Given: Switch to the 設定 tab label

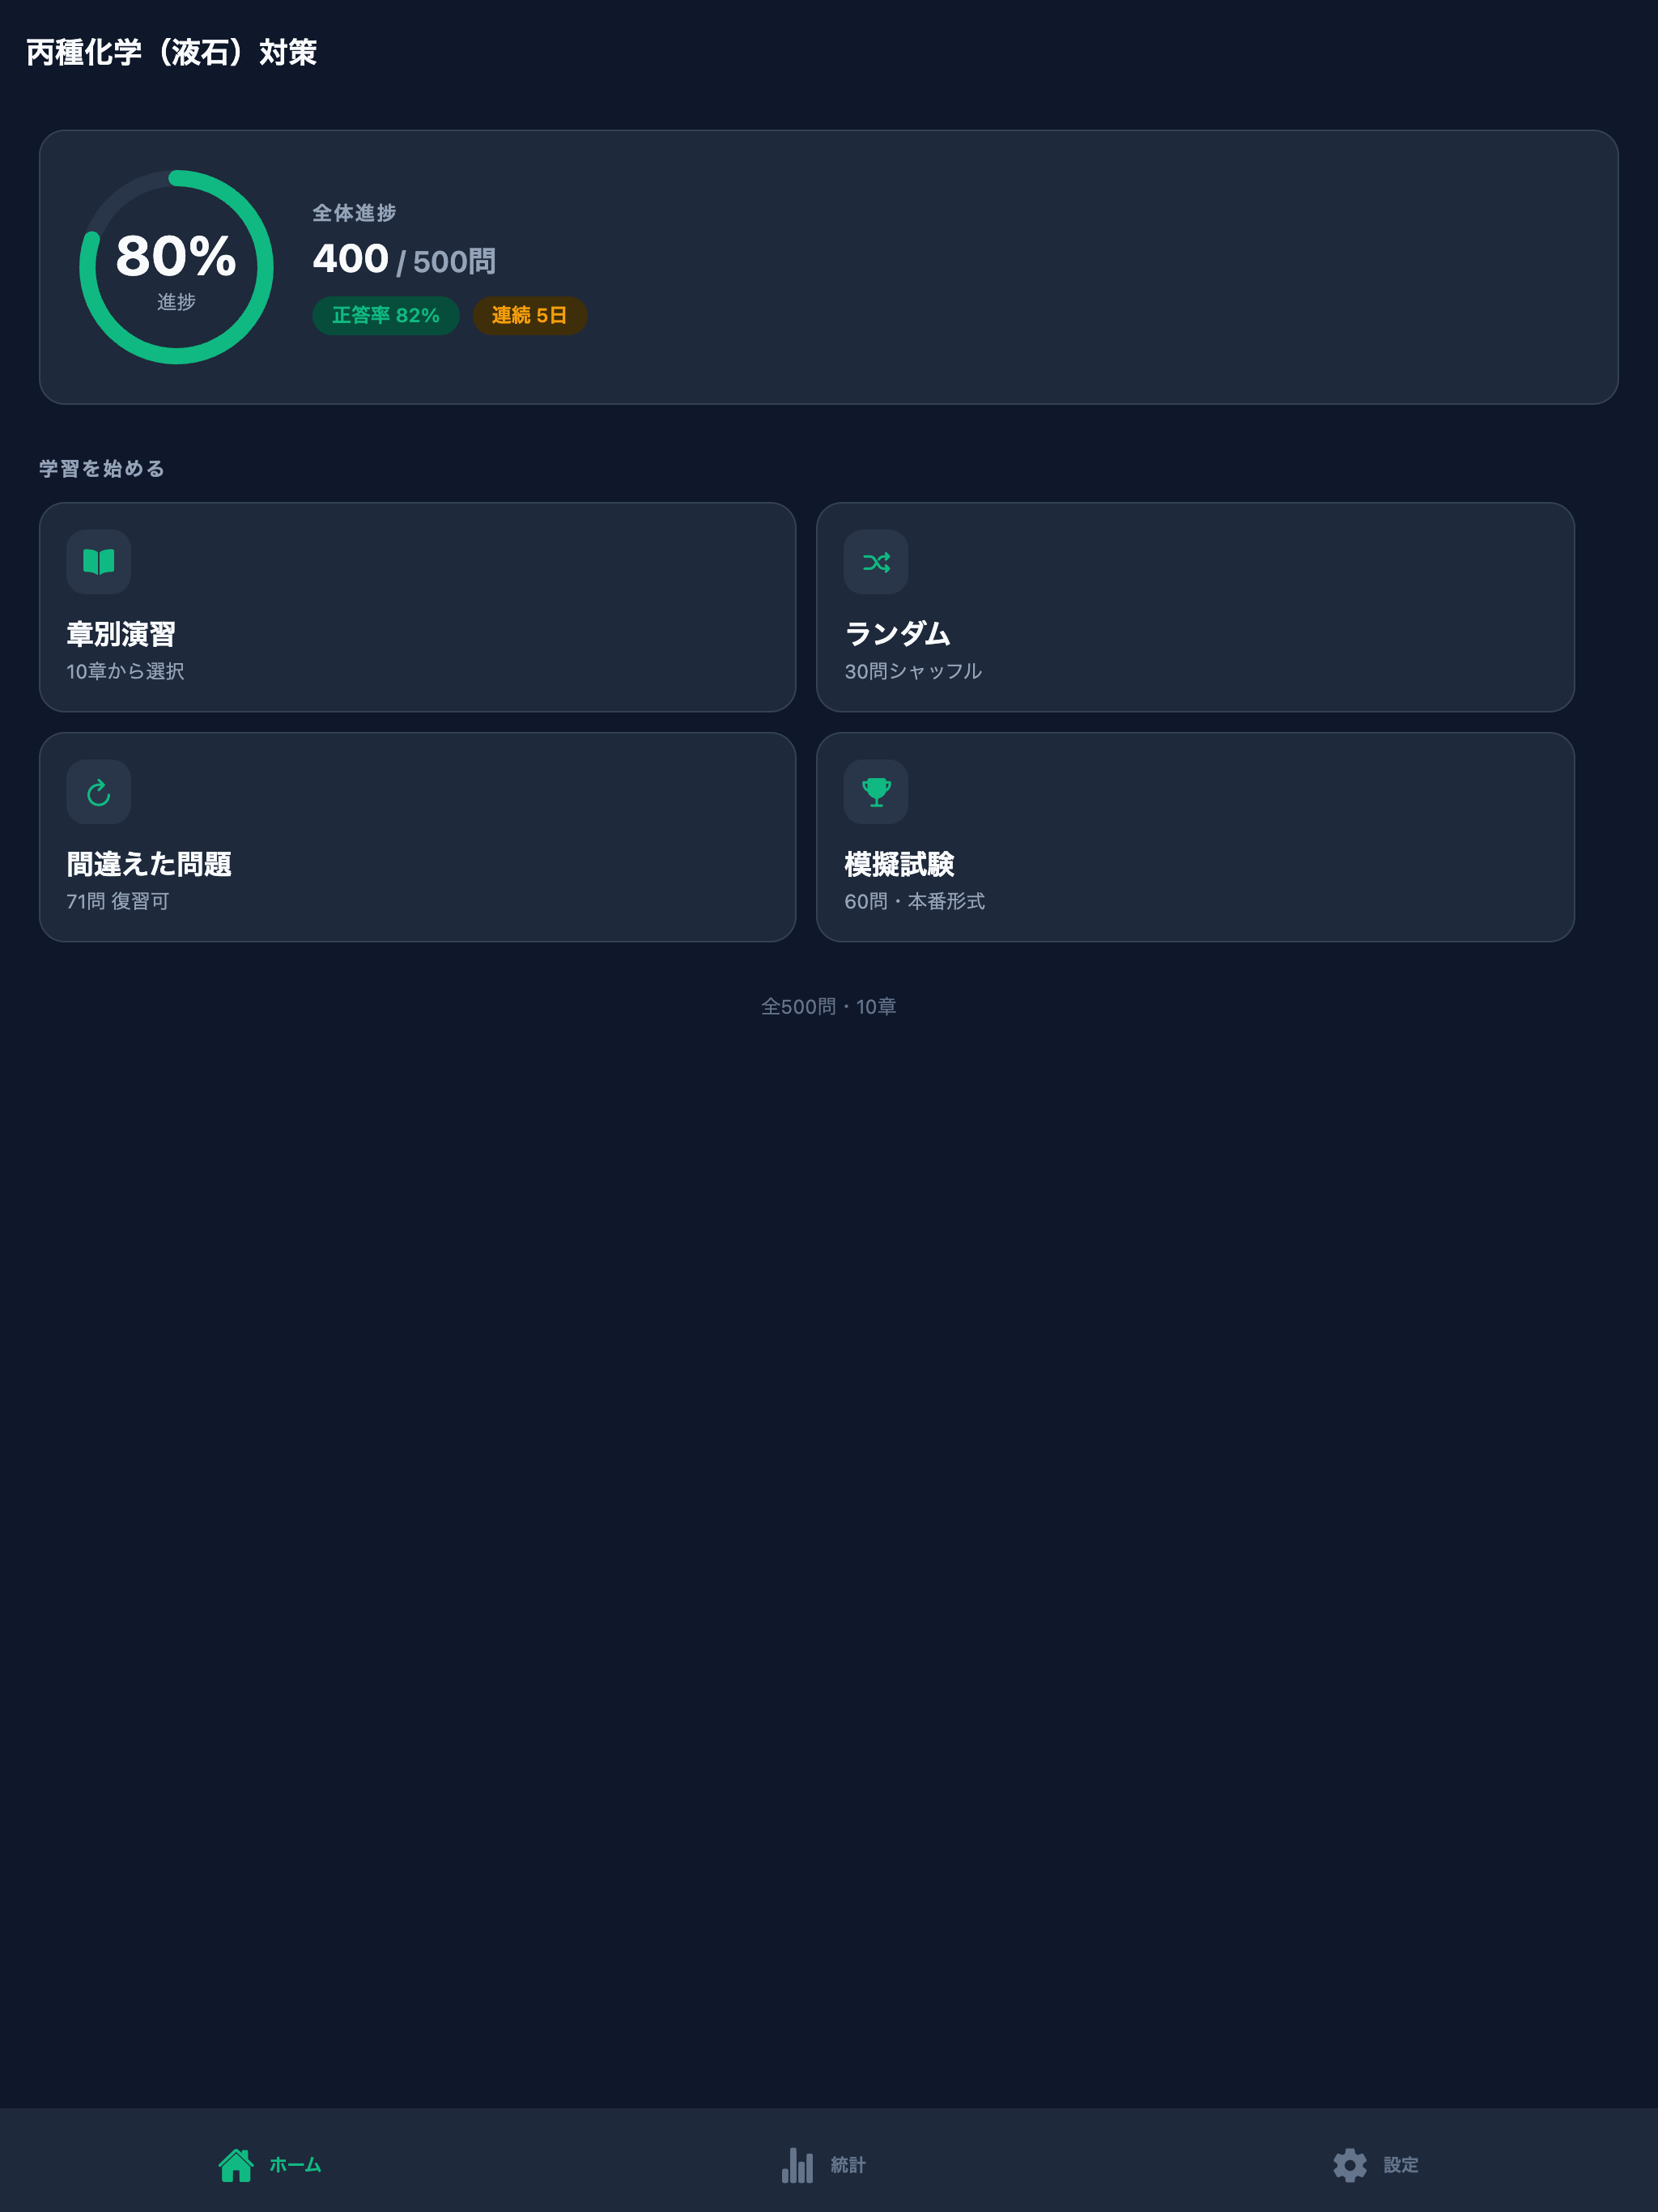Looking at the screenshot, I should coord(1401,2165).
